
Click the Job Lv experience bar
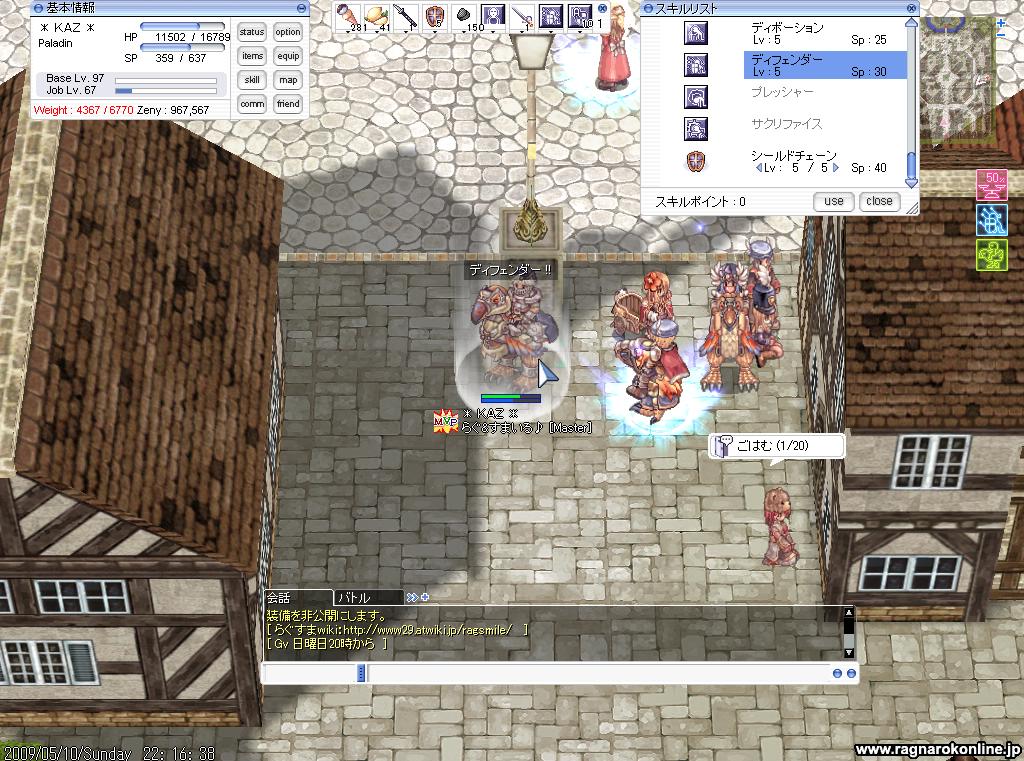coord(166,91)
